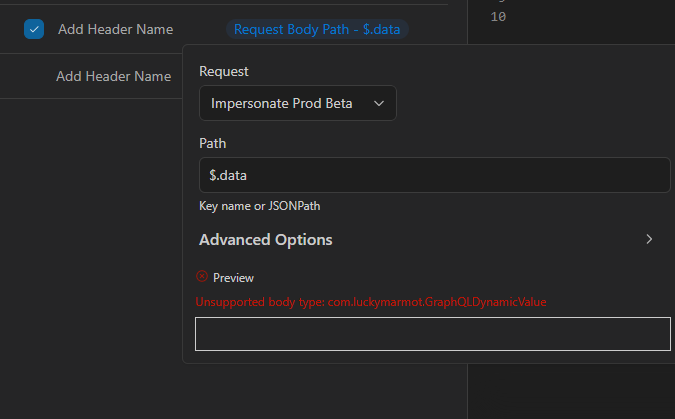Click the first Add Header Name field

pos(115,29)
